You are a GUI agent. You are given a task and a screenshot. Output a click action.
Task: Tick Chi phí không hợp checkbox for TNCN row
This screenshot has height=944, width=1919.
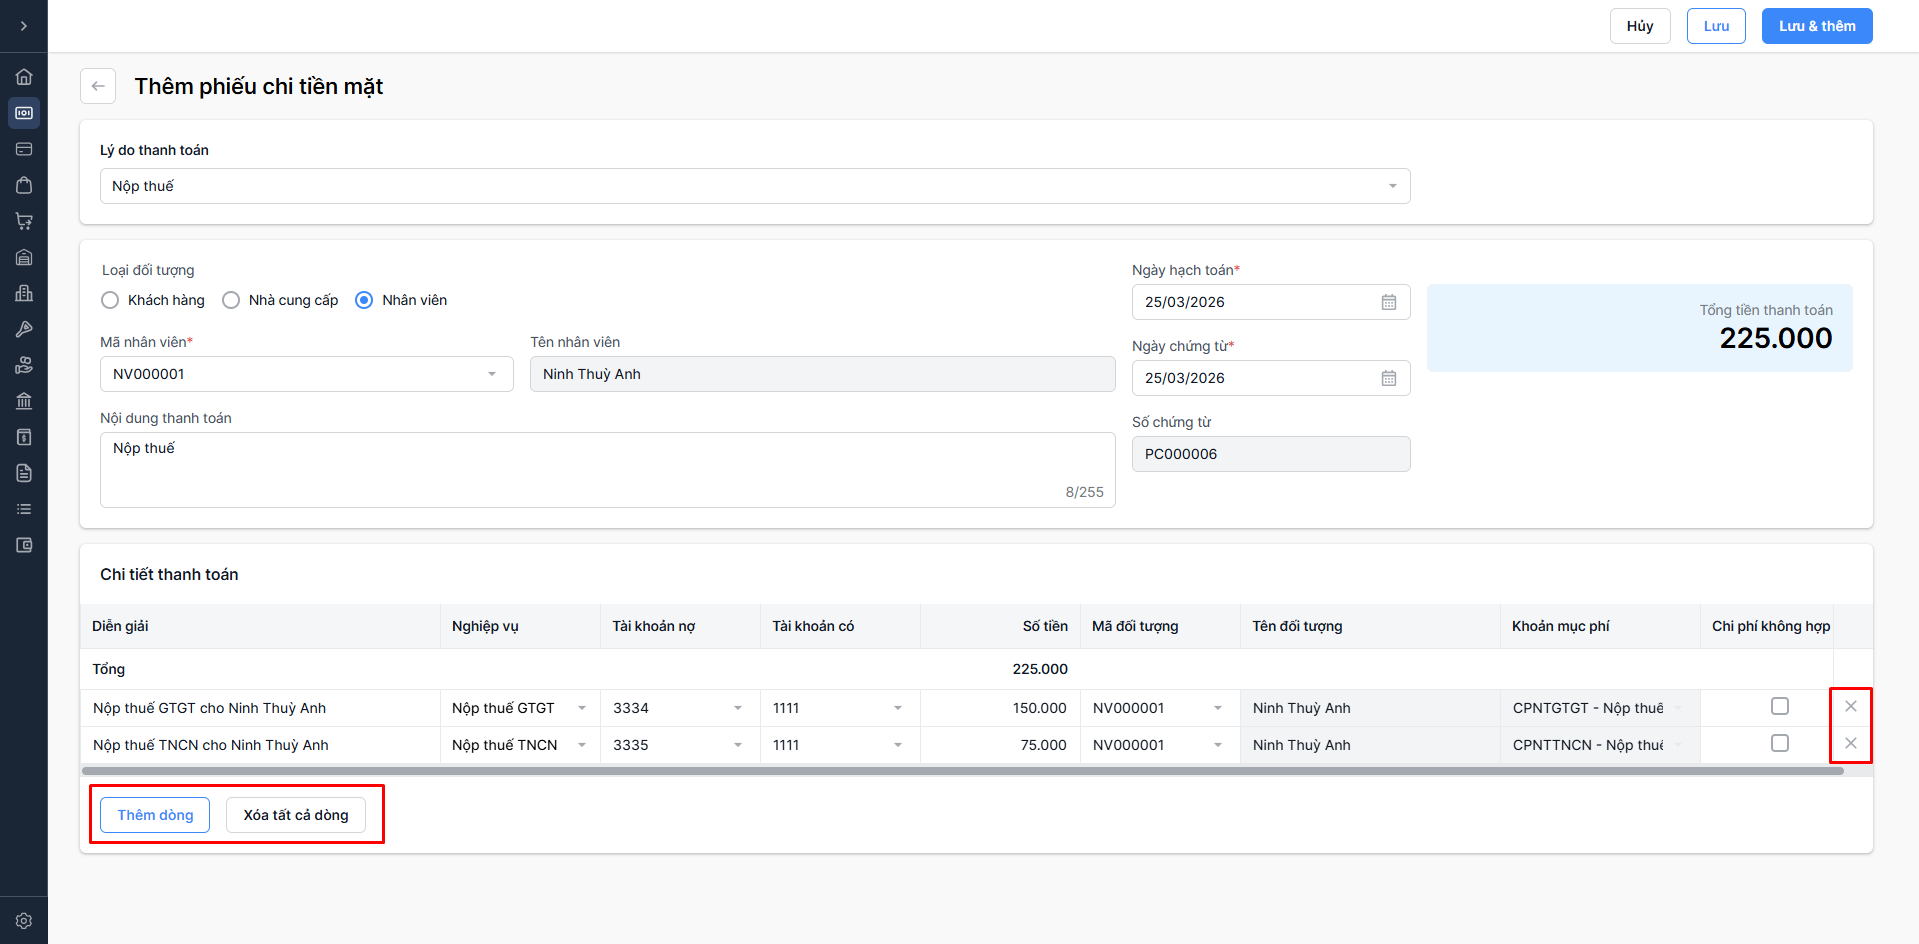1780,744
